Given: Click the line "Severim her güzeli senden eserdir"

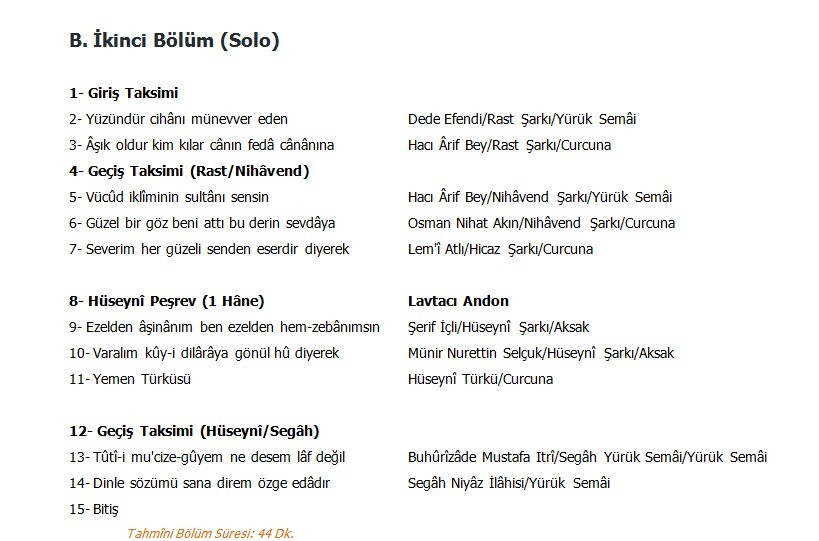Looking at the screenshot, I should click(x=209, y=249).
